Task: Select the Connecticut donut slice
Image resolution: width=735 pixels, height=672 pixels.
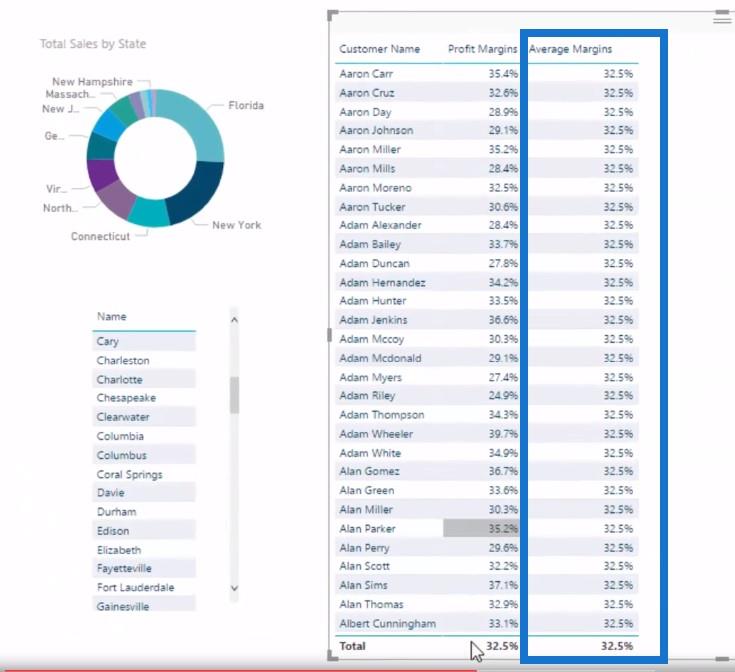Action: click(149, 213)
